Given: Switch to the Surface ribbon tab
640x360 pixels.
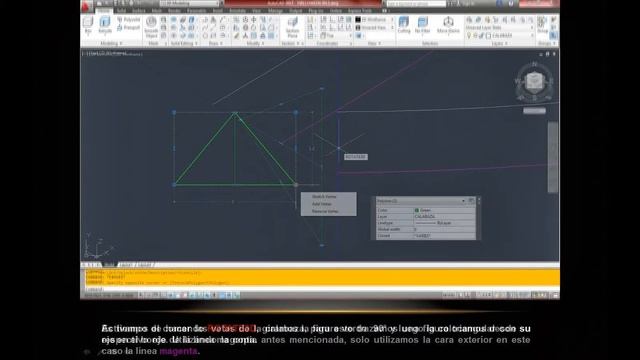Looking at the screenshot, I should tap(139, 11).
